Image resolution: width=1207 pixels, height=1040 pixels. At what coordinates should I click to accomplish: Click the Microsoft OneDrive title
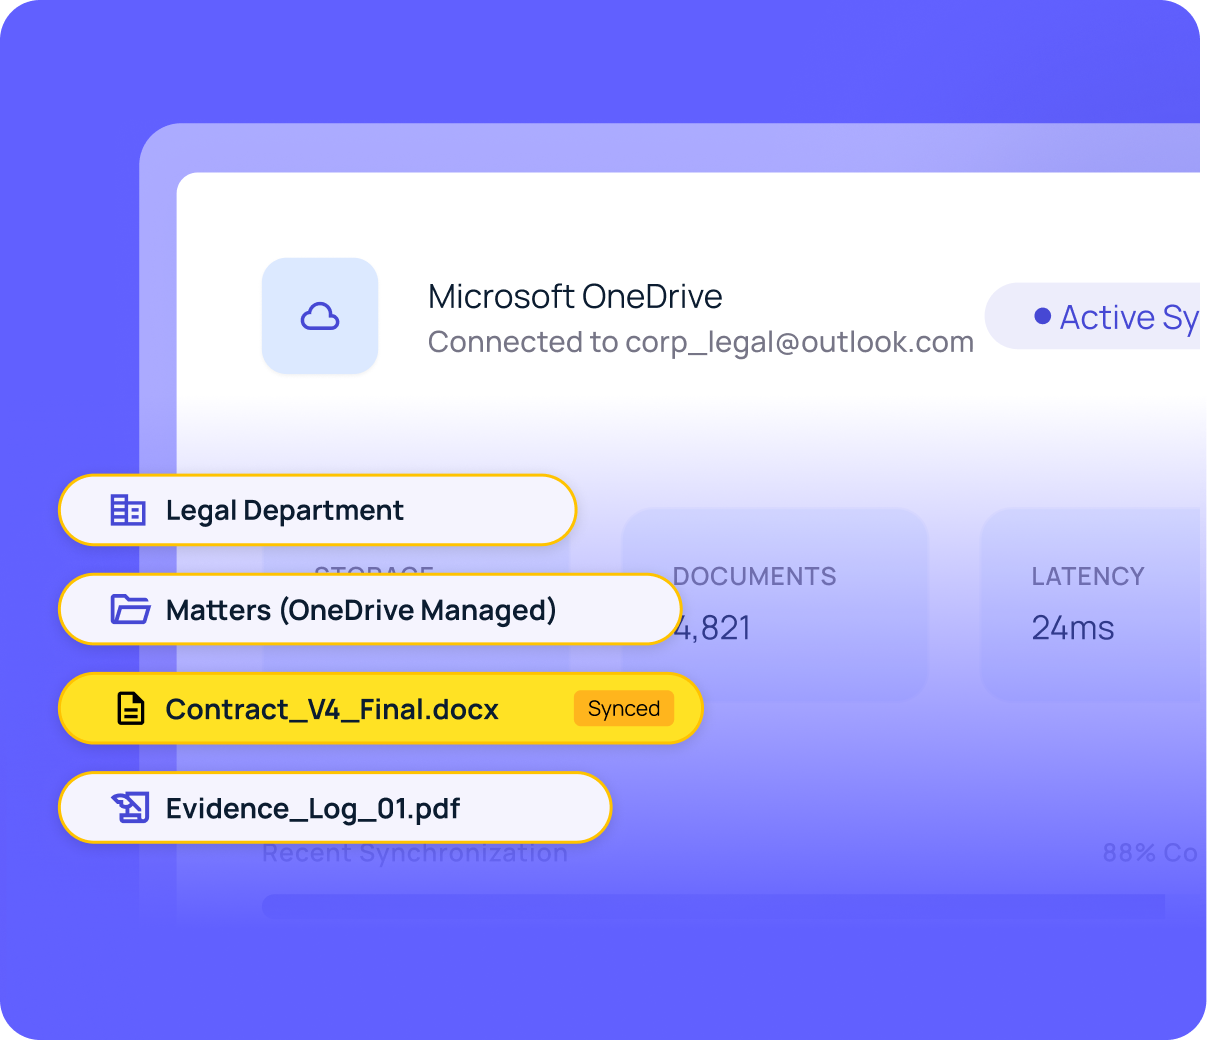[x=575, y=296]
